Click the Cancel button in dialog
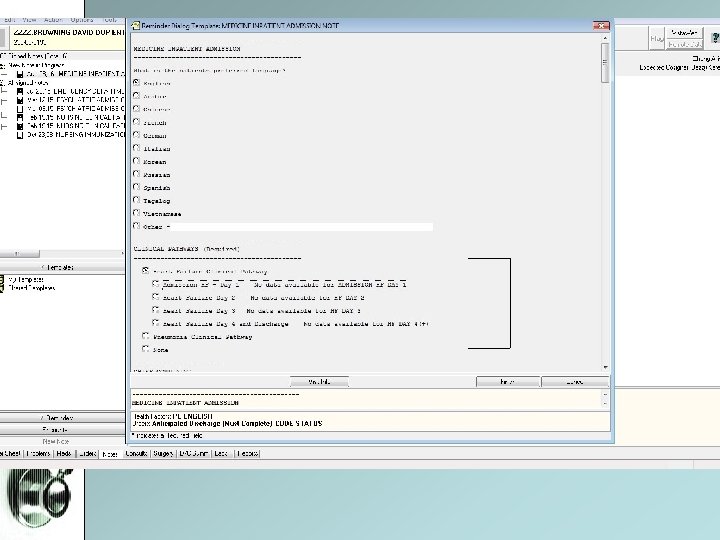720x540 pixels. coord(575,382)
